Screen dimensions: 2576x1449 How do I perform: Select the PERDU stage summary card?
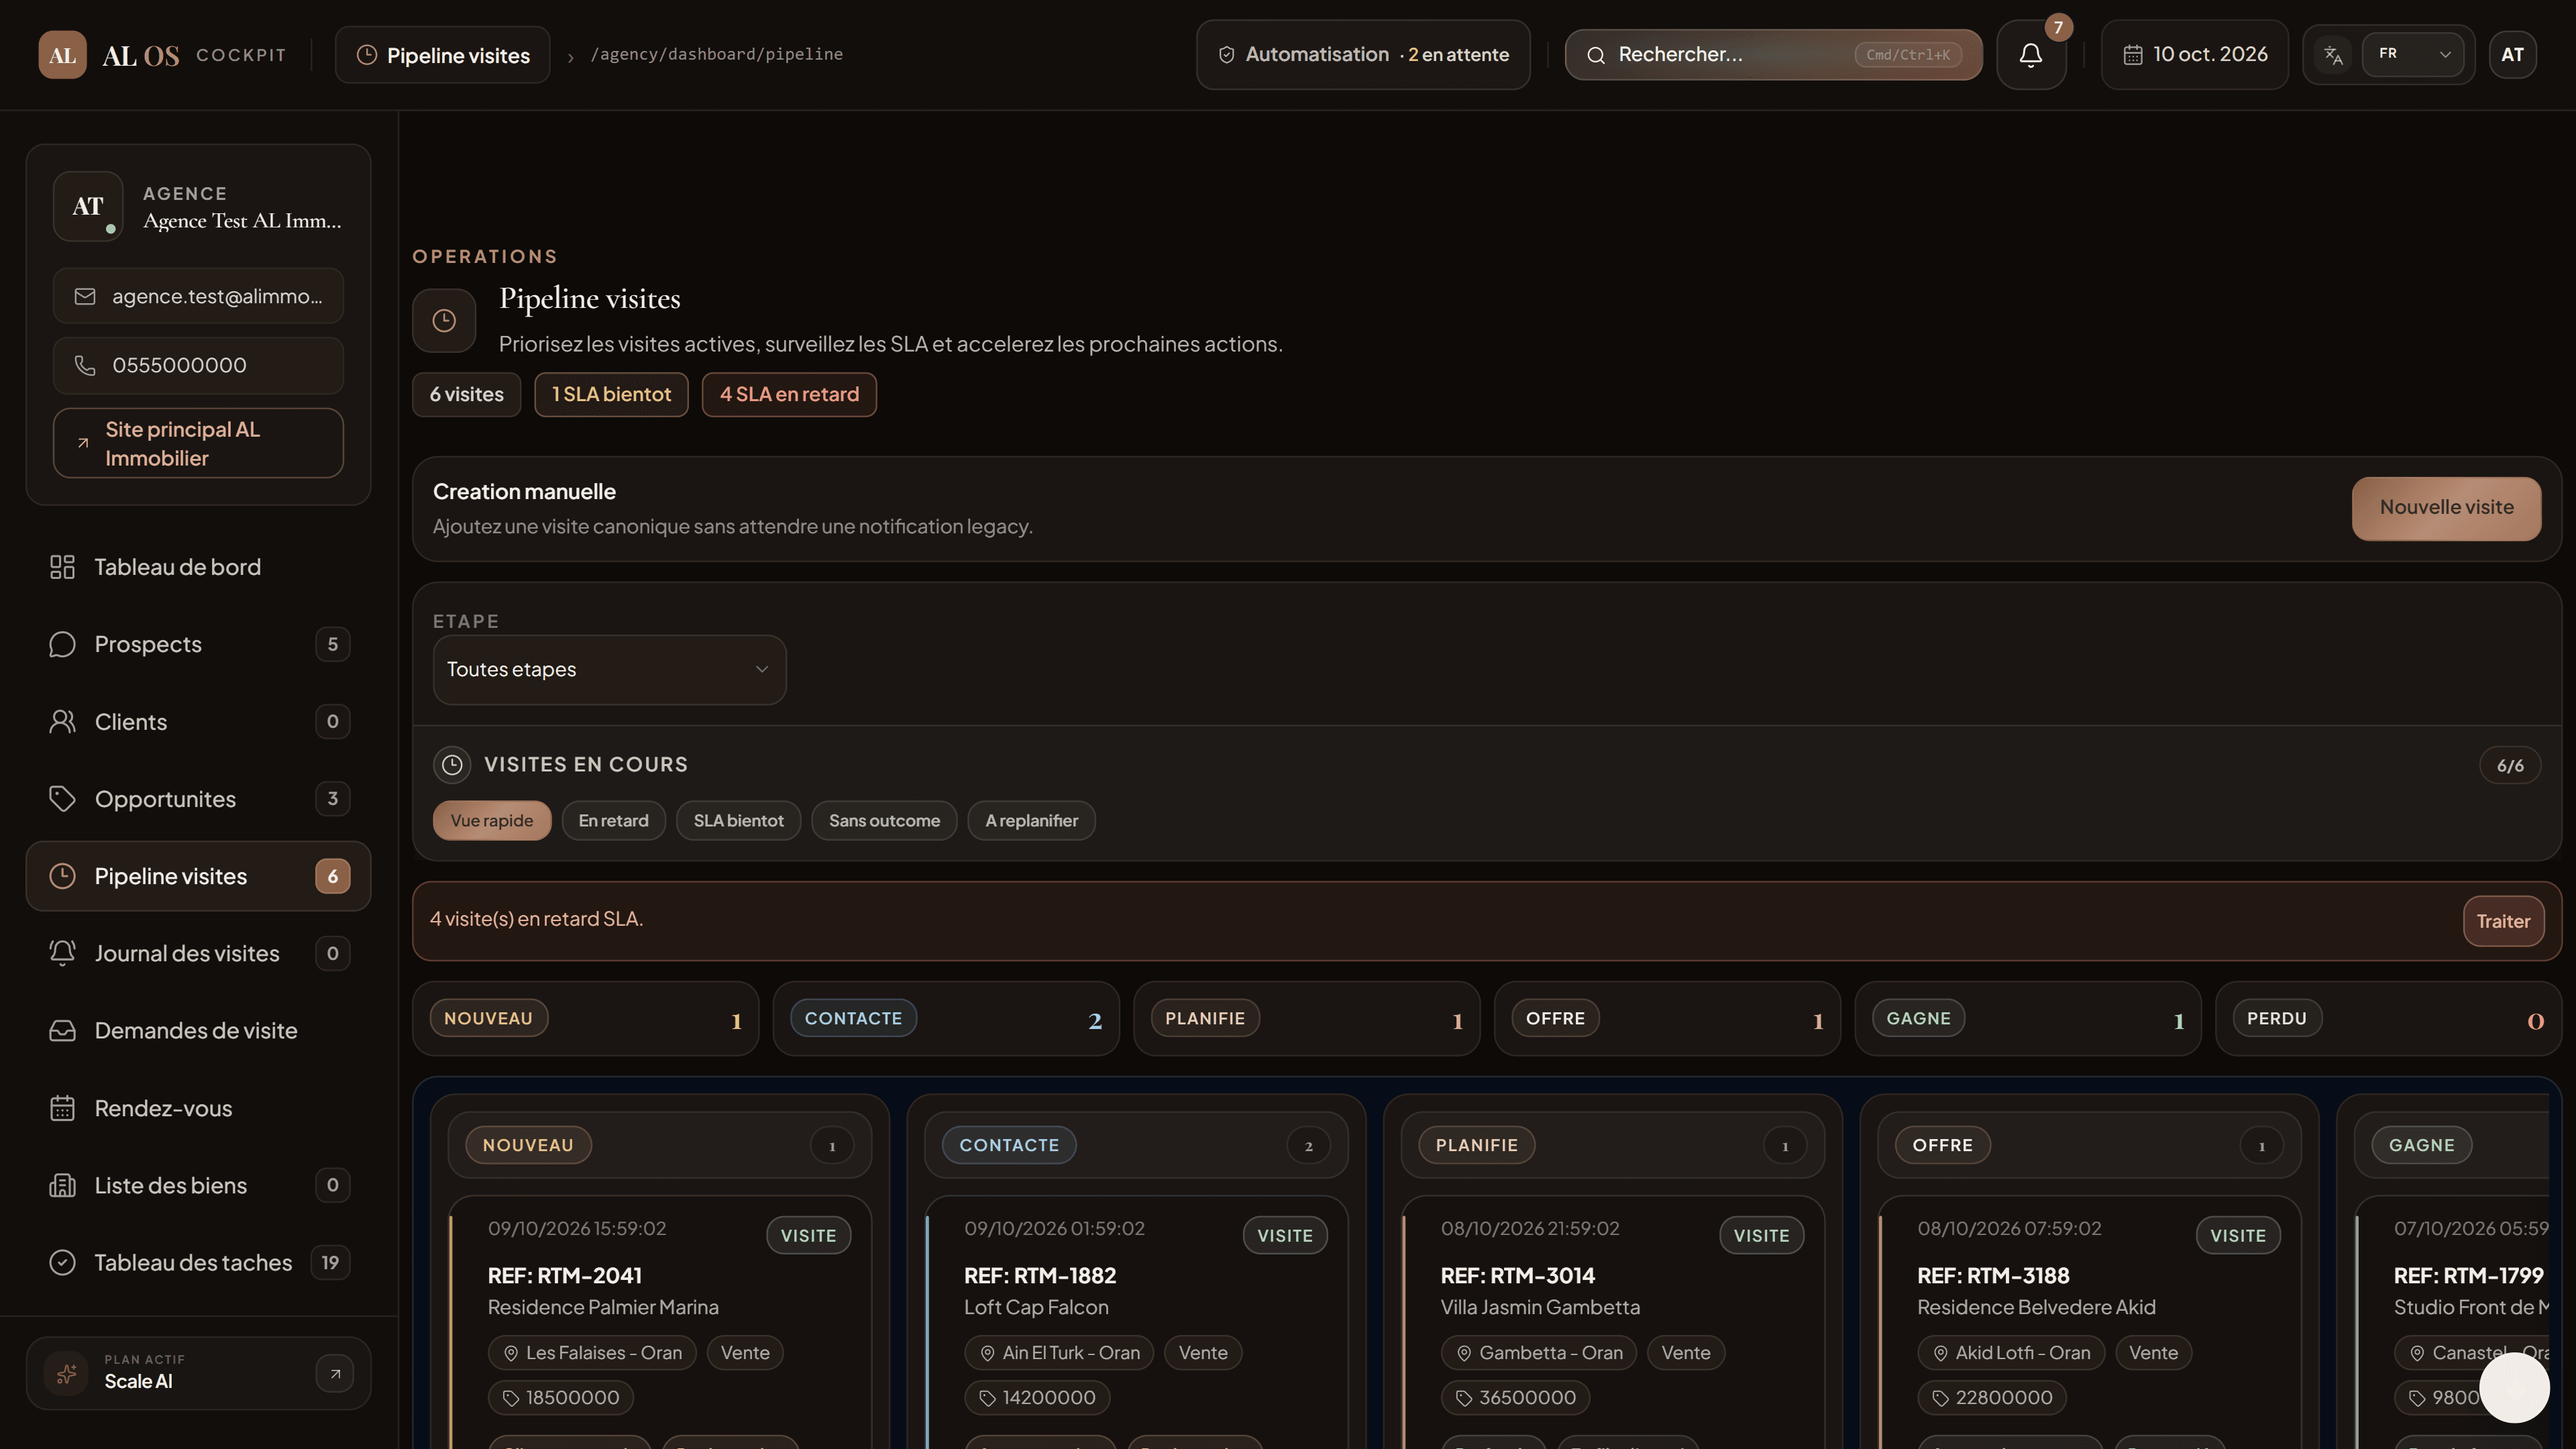2389,1019
